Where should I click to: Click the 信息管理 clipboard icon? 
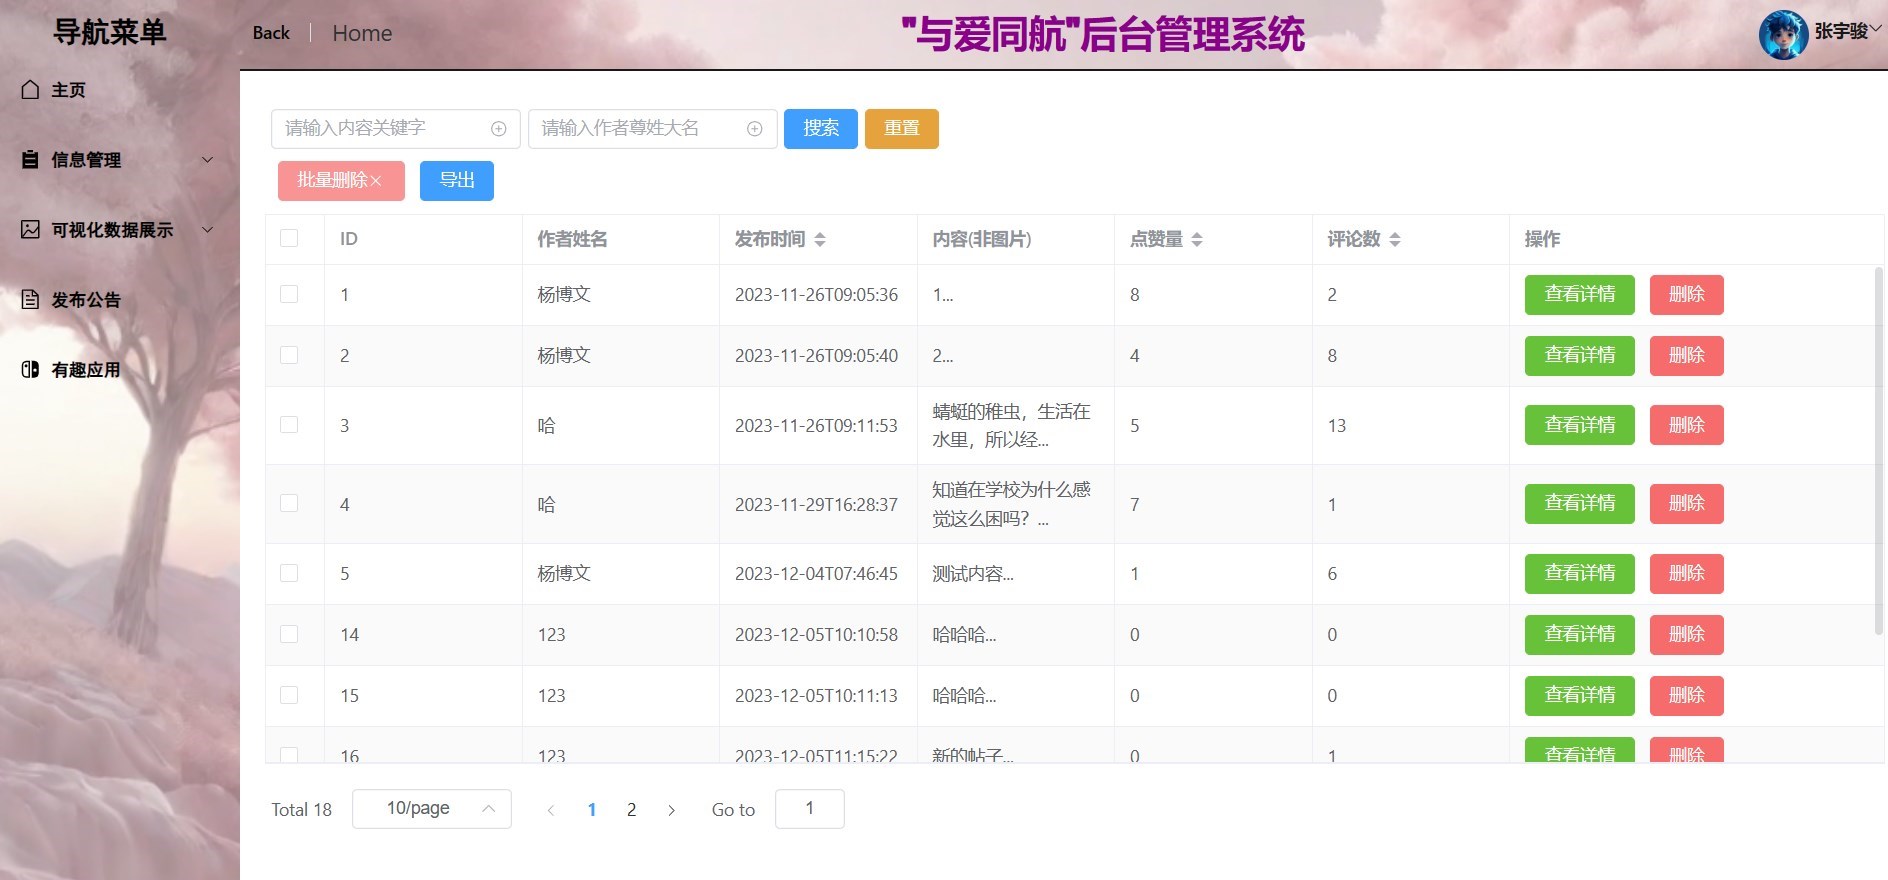tap(31, 160)
